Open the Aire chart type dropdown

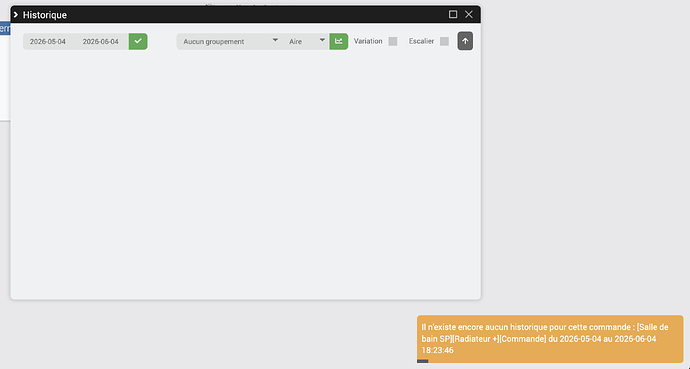click(306, 41)
